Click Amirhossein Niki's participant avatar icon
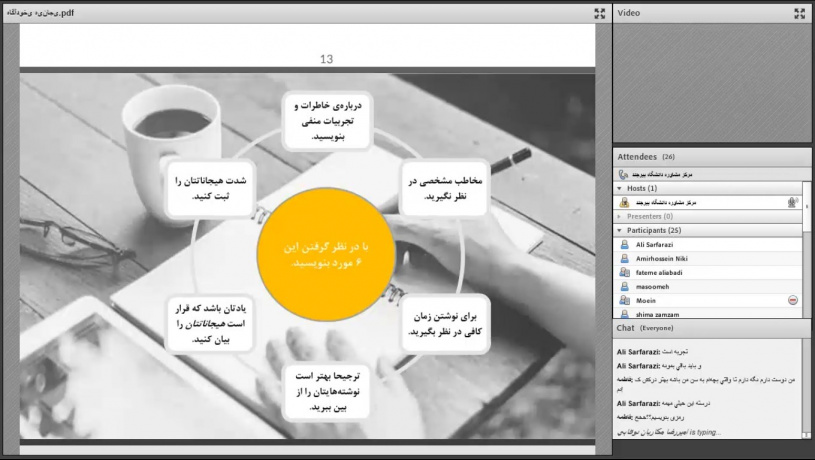 [x=624, y=258]
